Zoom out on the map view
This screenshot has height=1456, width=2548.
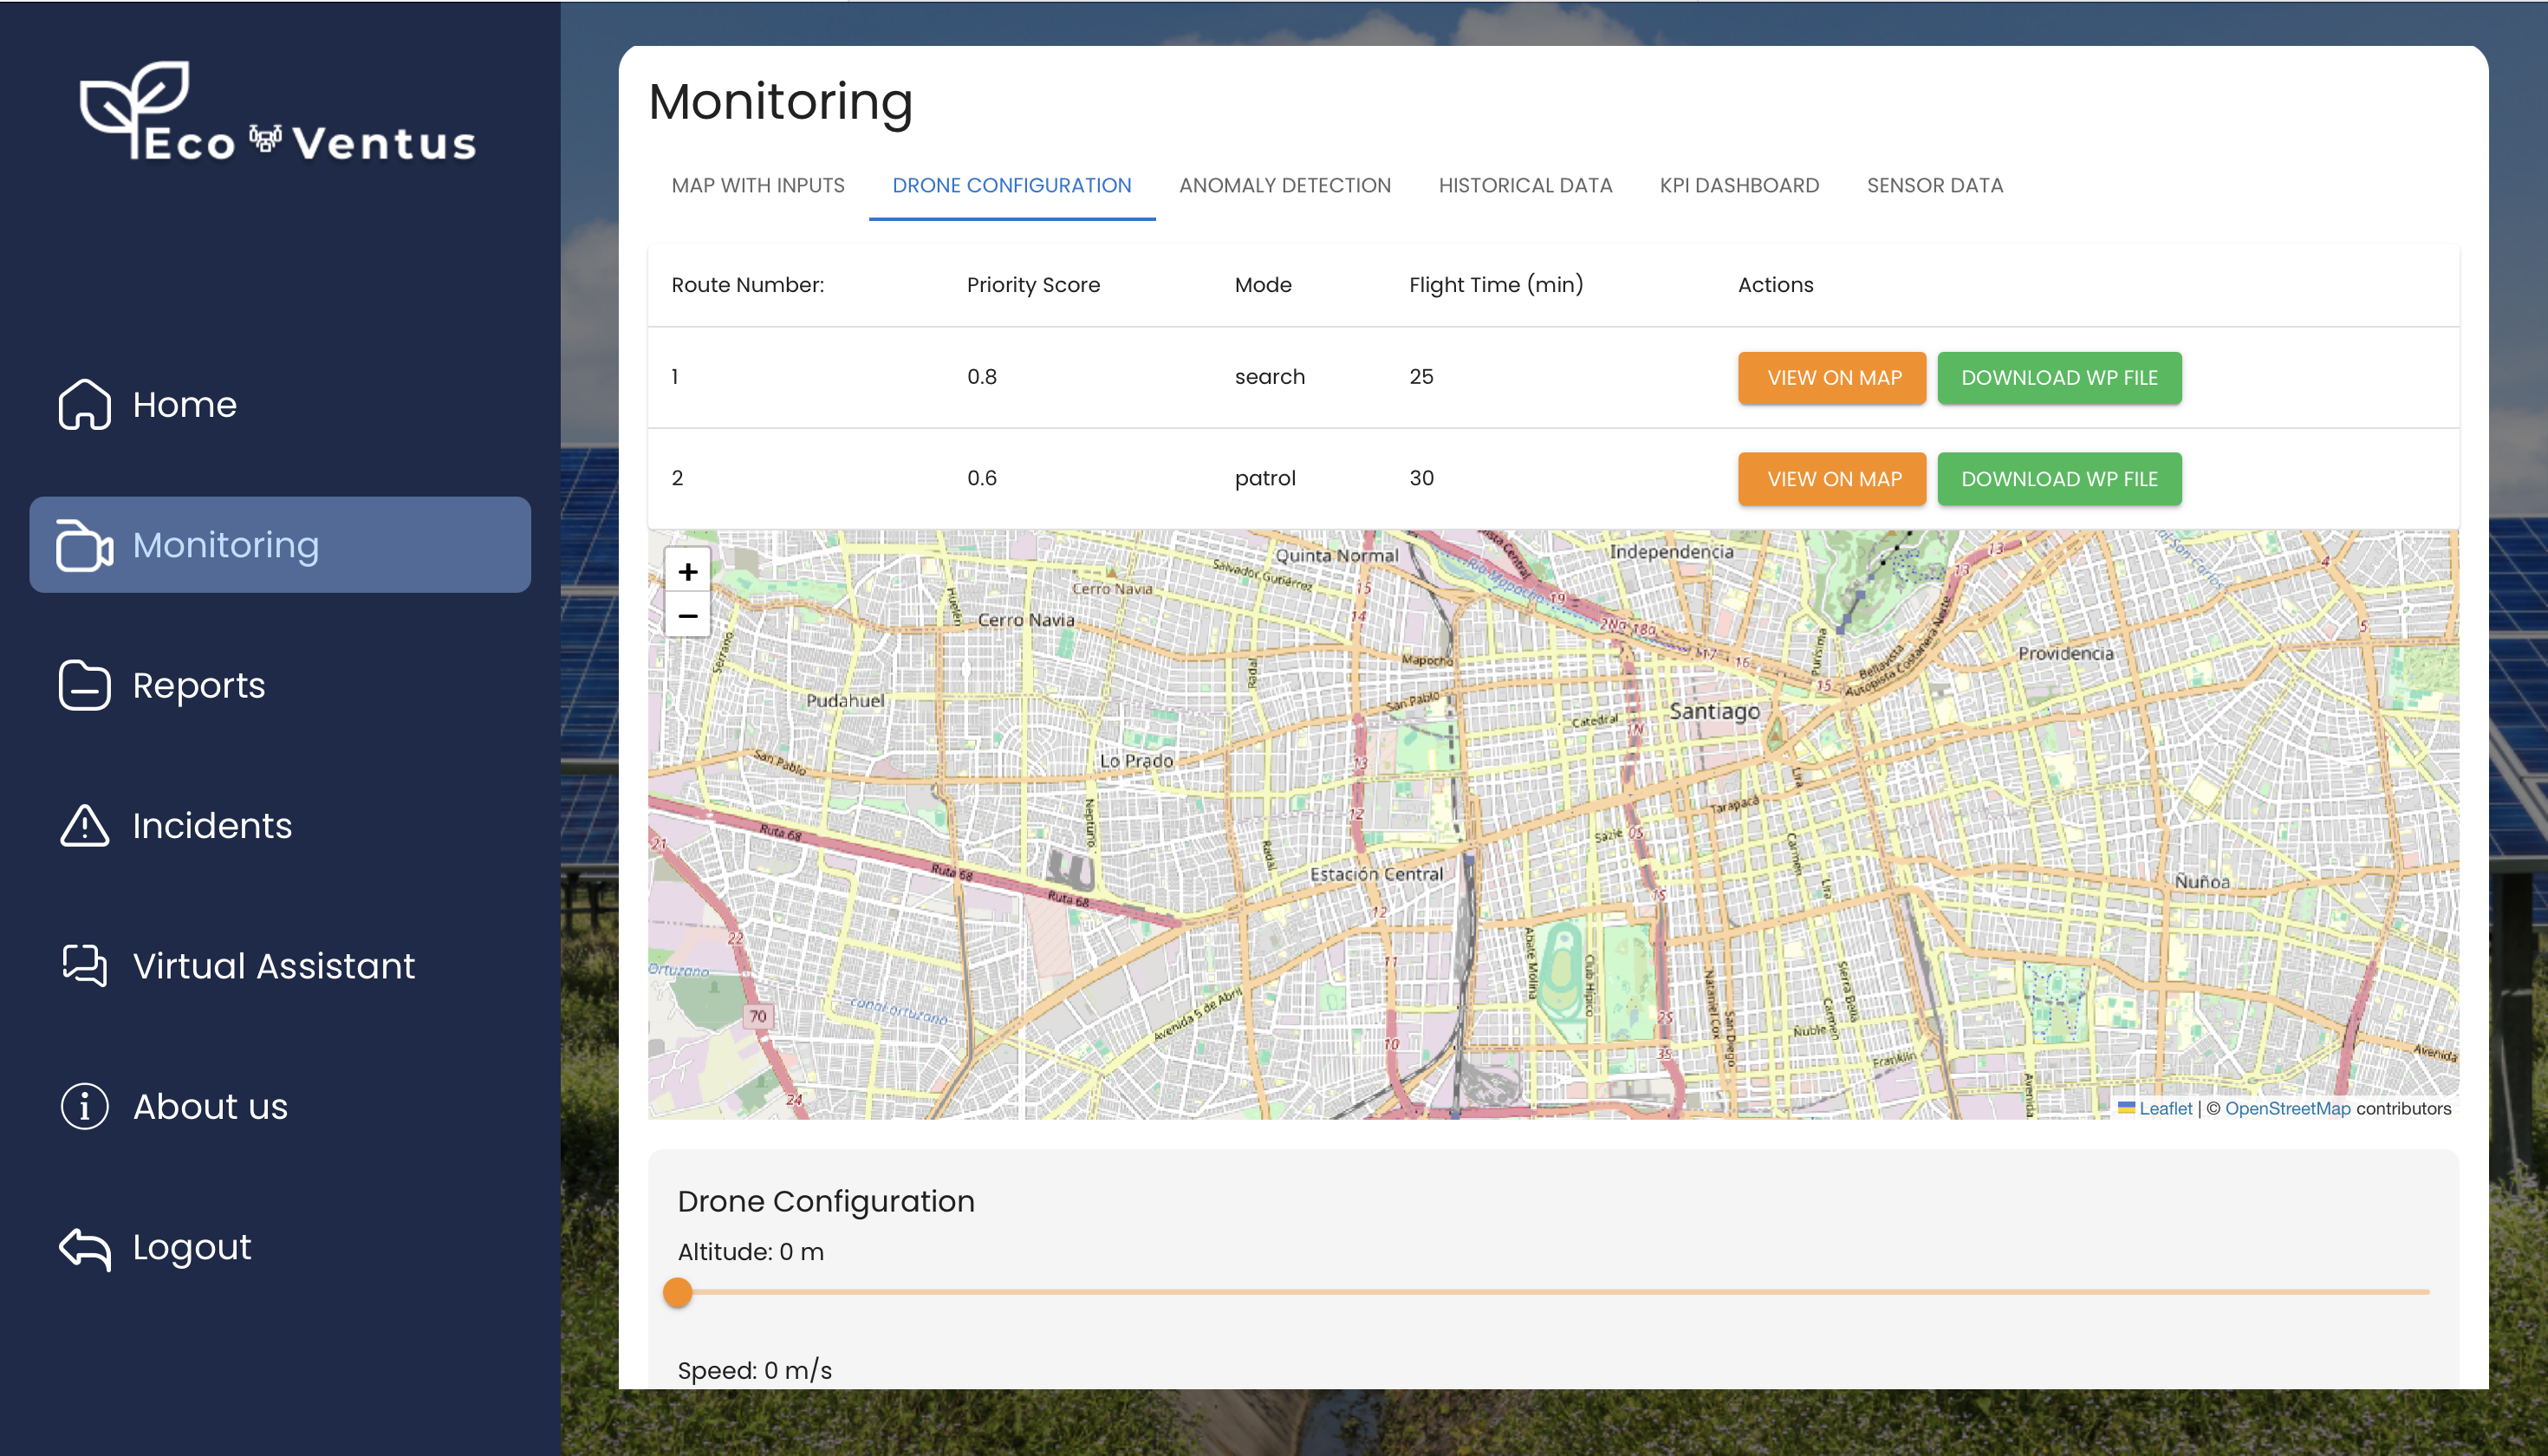point(688,616)
